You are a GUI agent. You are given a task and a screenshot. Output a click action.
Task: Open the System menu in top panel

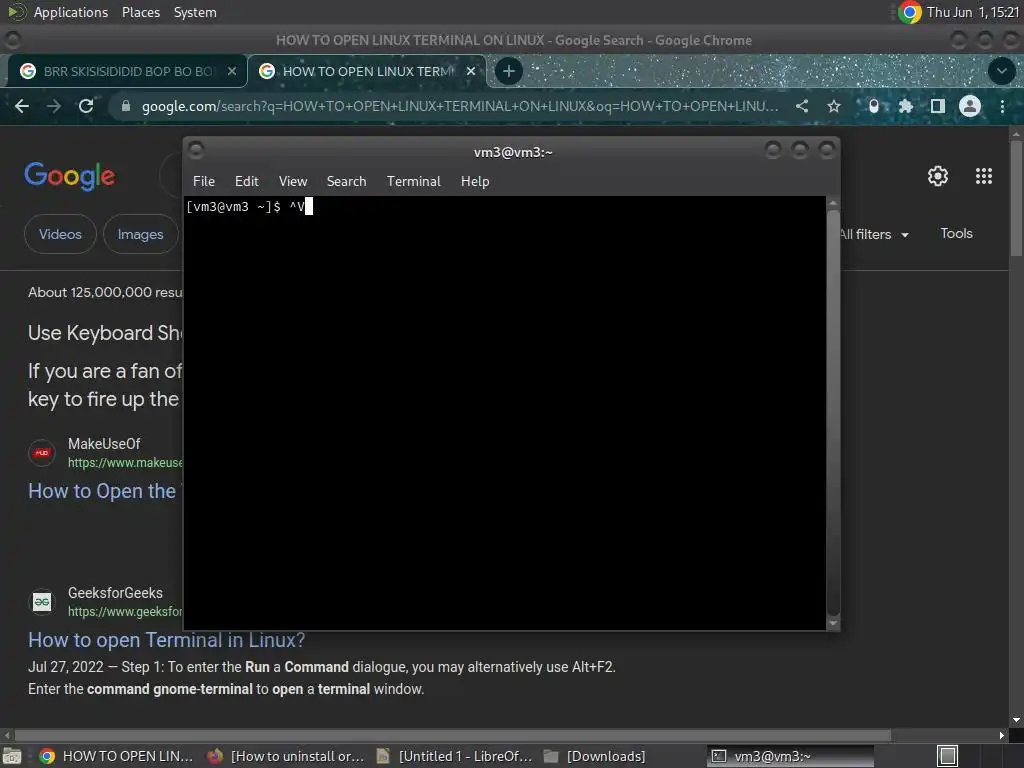tap(195, 12)
